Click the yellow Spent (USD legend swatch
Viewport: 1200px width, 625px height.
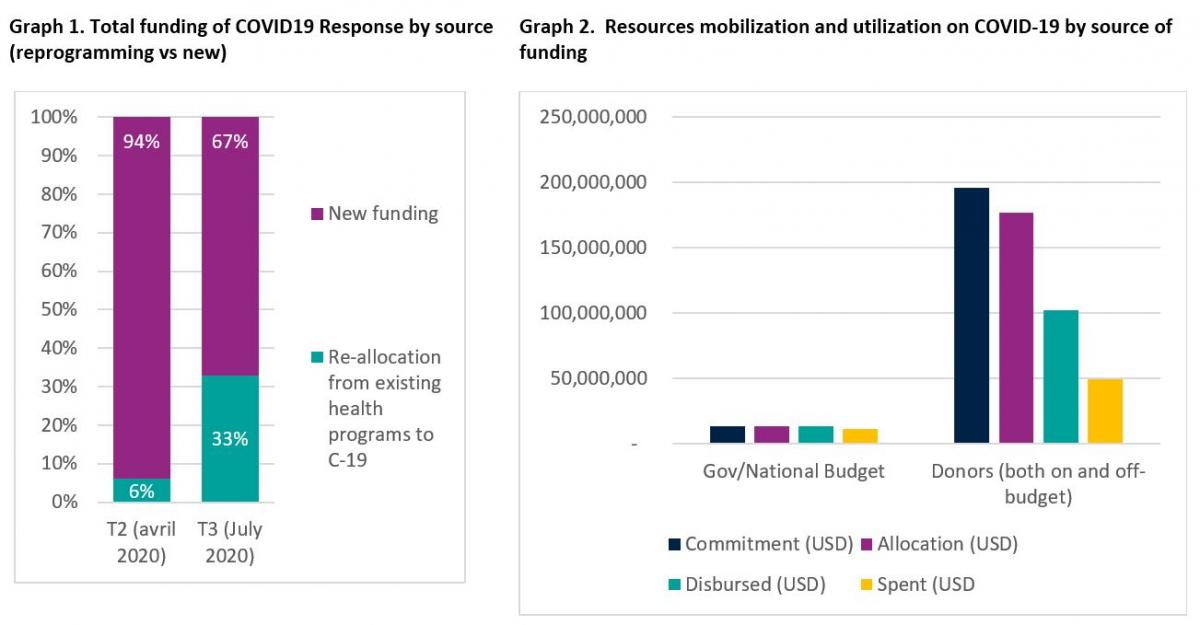tap(866, 584)
